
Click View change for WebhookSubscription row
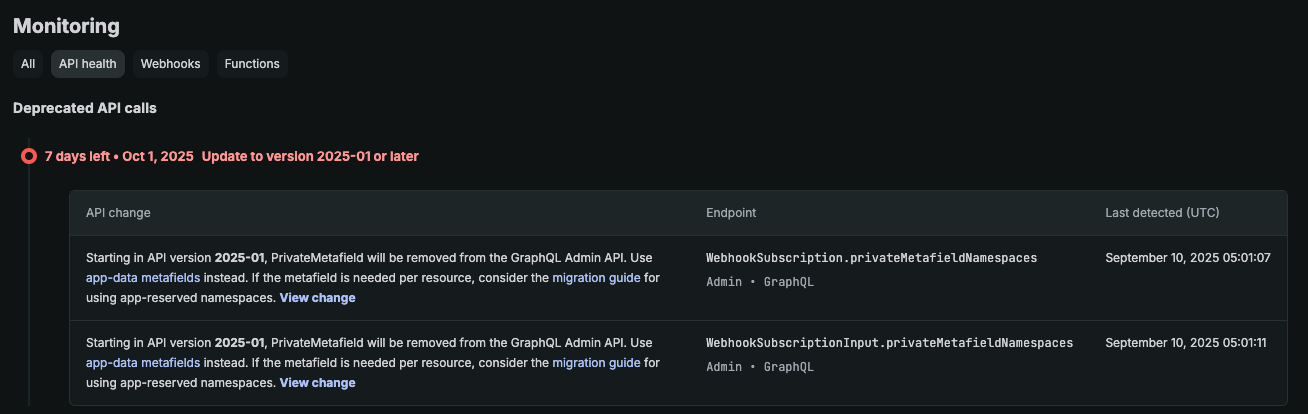[317, 298]
